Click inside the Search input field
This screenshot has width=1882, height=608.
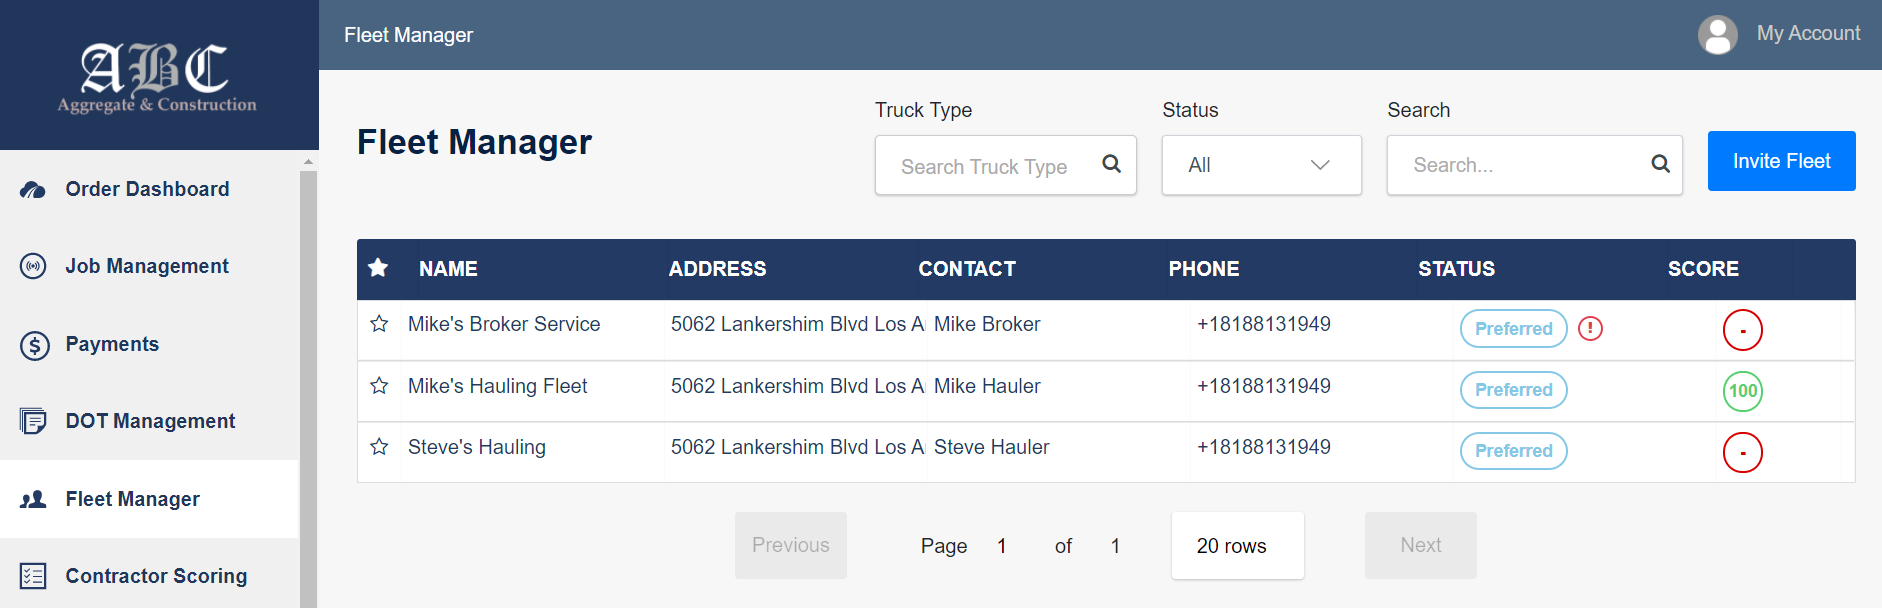click(x=1510, y=164)
